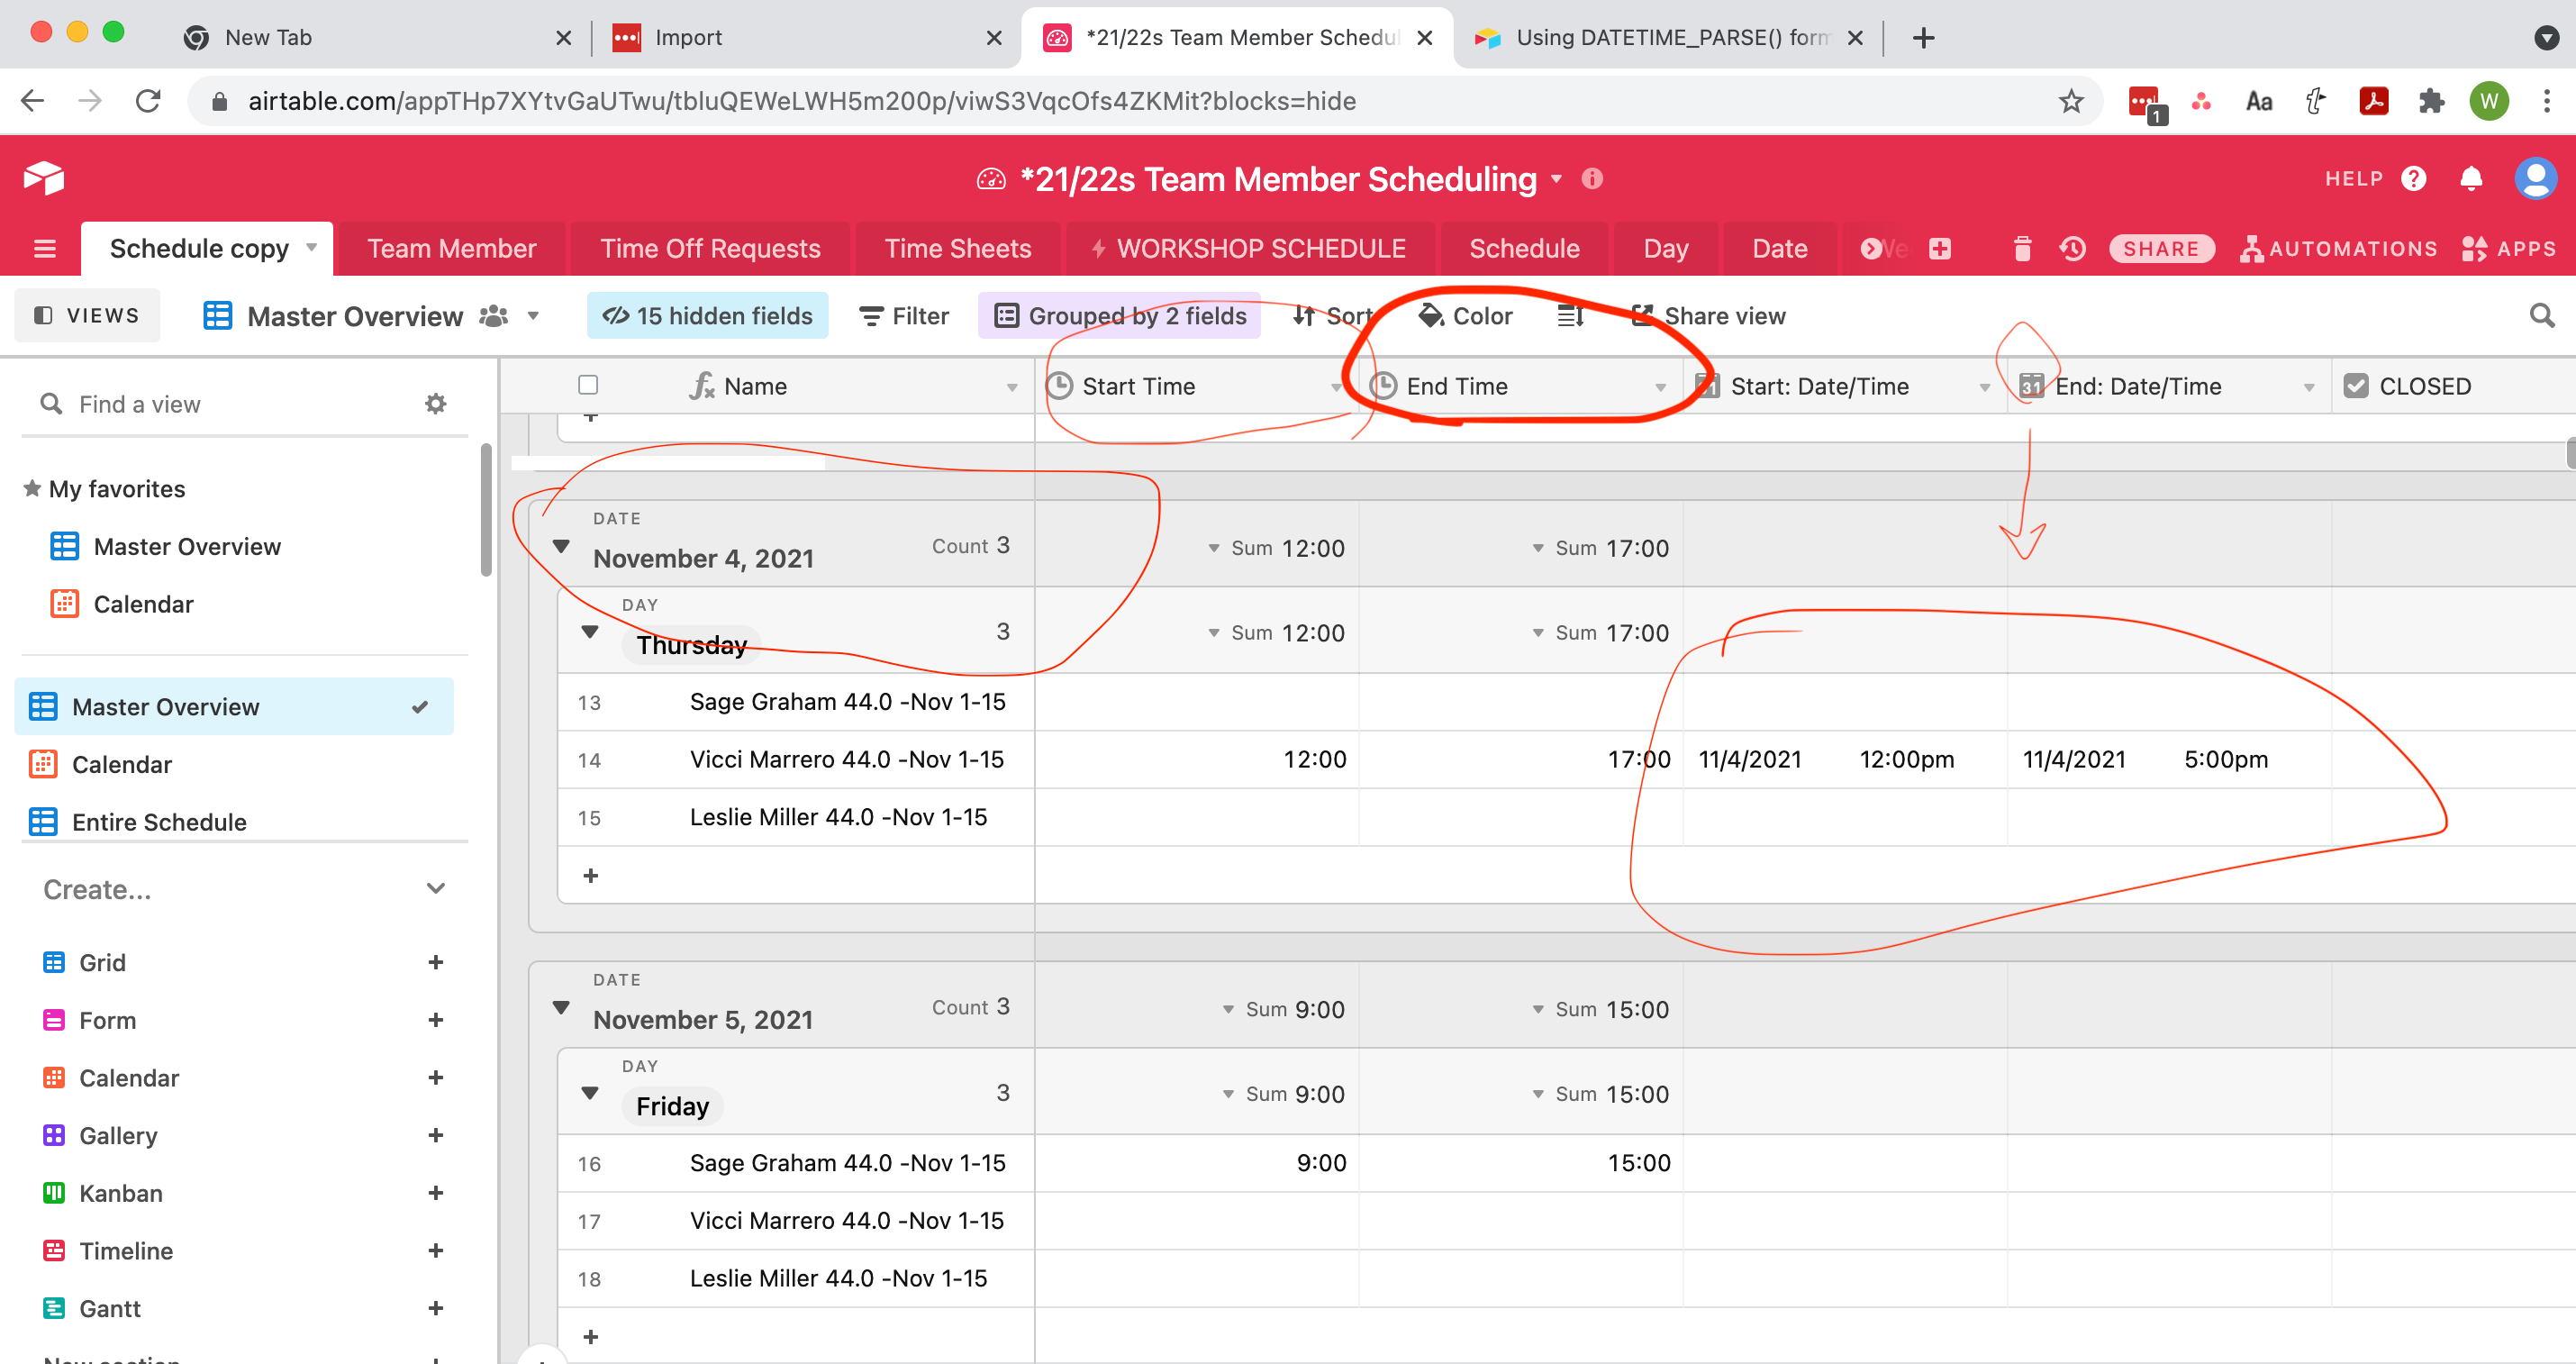Click Share view button
The width and height of the screenshot is (2576, 1364).
coord(1707,316)
